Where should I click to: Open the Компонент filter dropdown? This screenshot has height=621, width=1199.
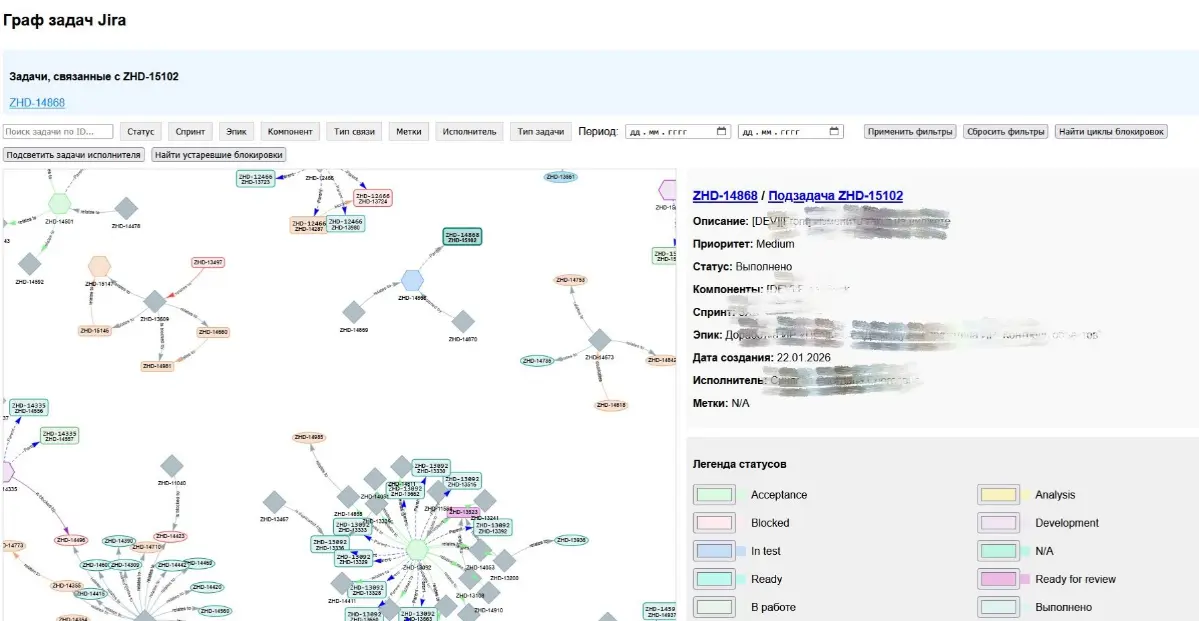[x=290, y=132]
